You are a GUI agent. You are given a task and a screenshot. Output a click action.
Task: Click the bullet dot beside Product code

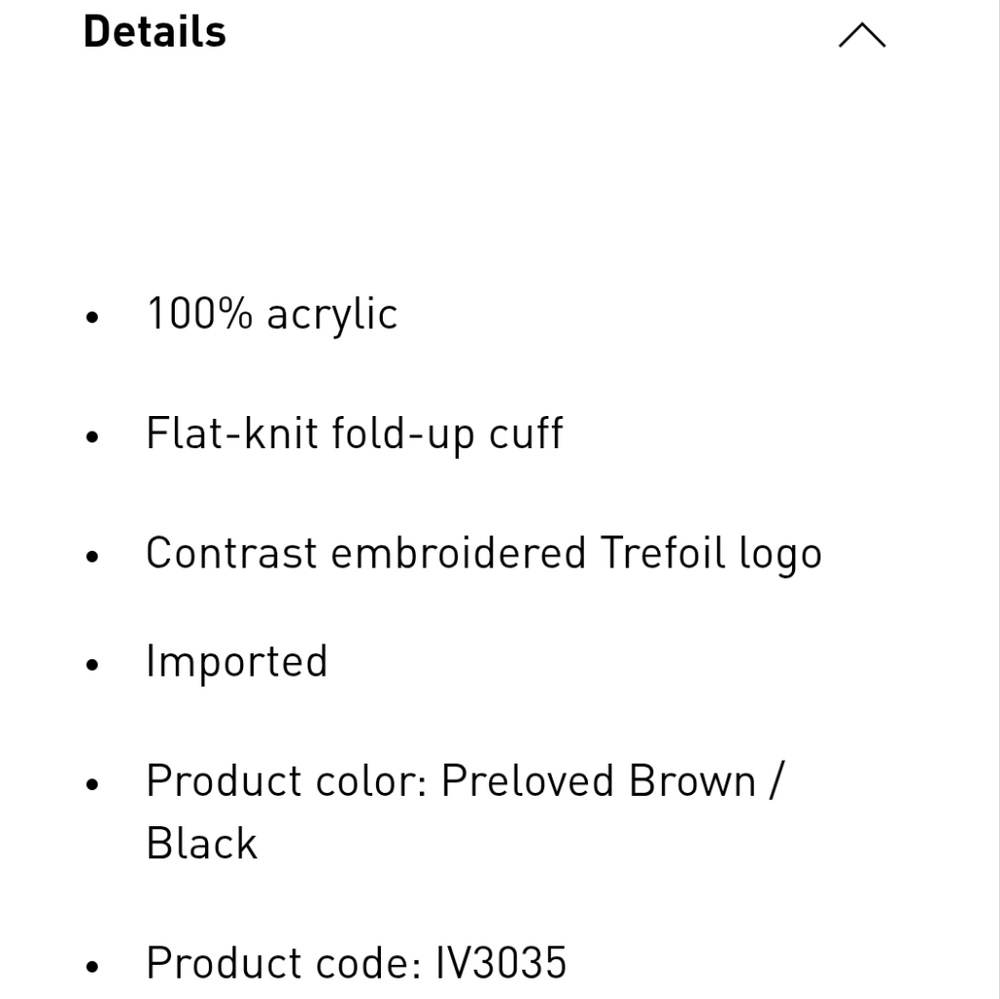[x=92, y=966]
